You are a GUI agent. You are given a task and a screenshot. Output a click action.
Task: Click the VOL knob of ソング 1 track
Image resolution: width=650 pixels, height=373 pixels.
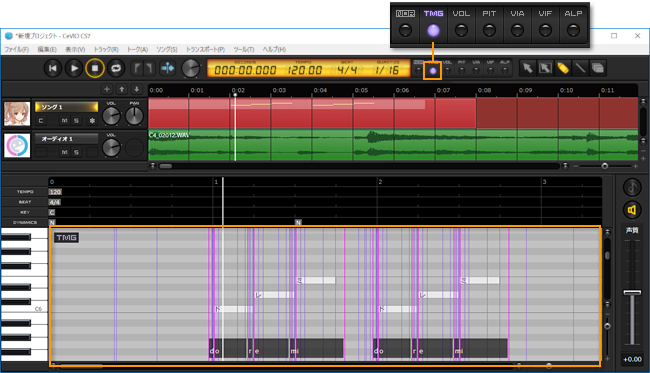pos(111,116)
